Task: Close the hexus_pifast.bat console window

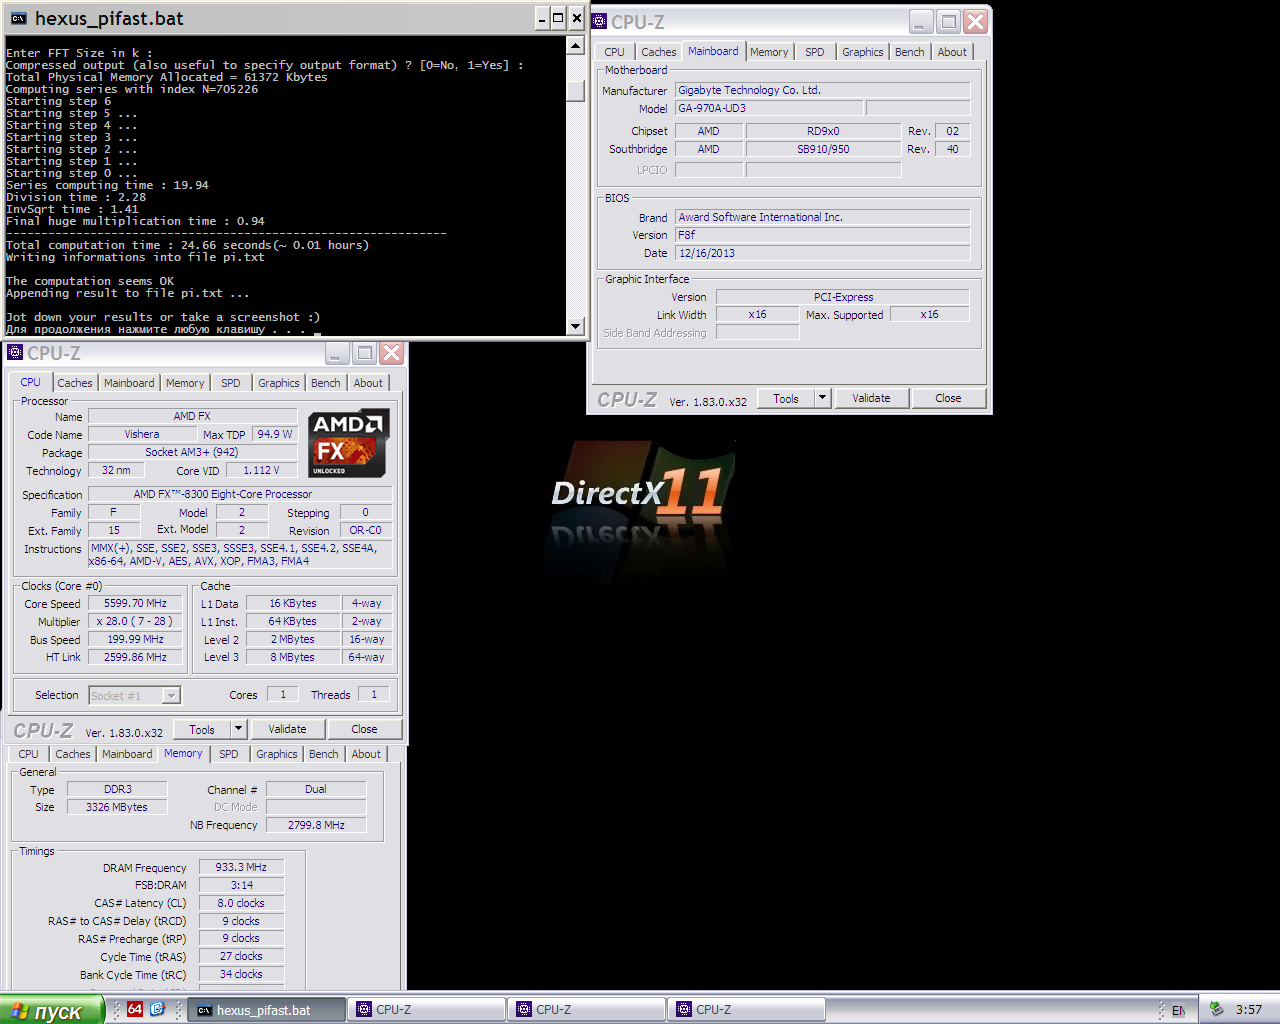Action: coord(576,18)
